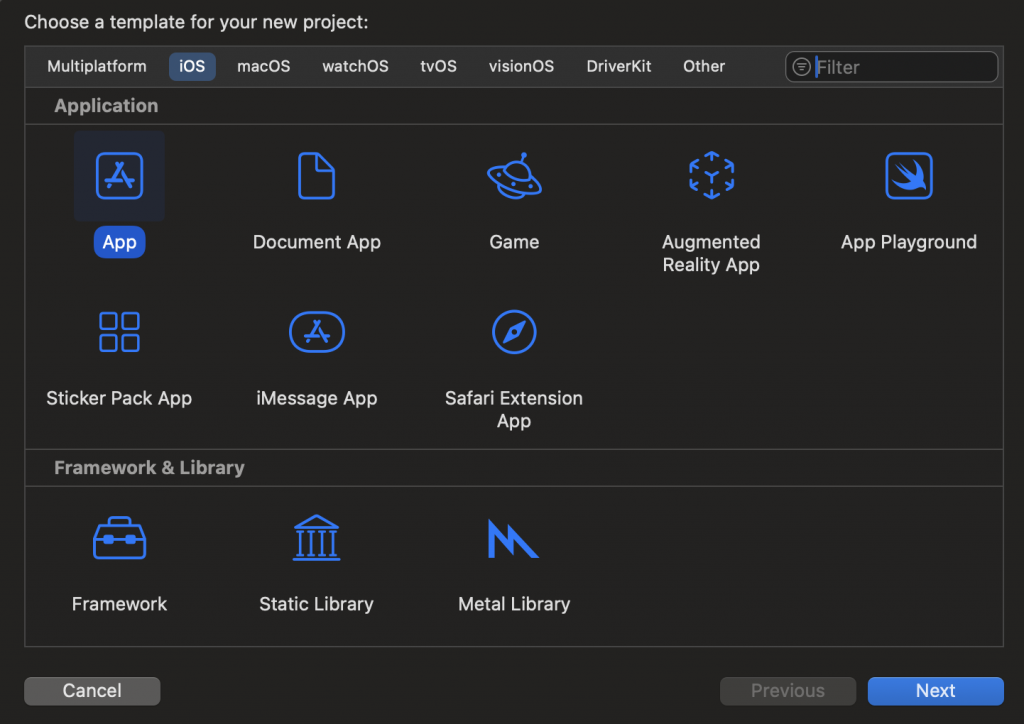
Task: Pick the iMessage App template icon
Action: (x=316, y=332)
